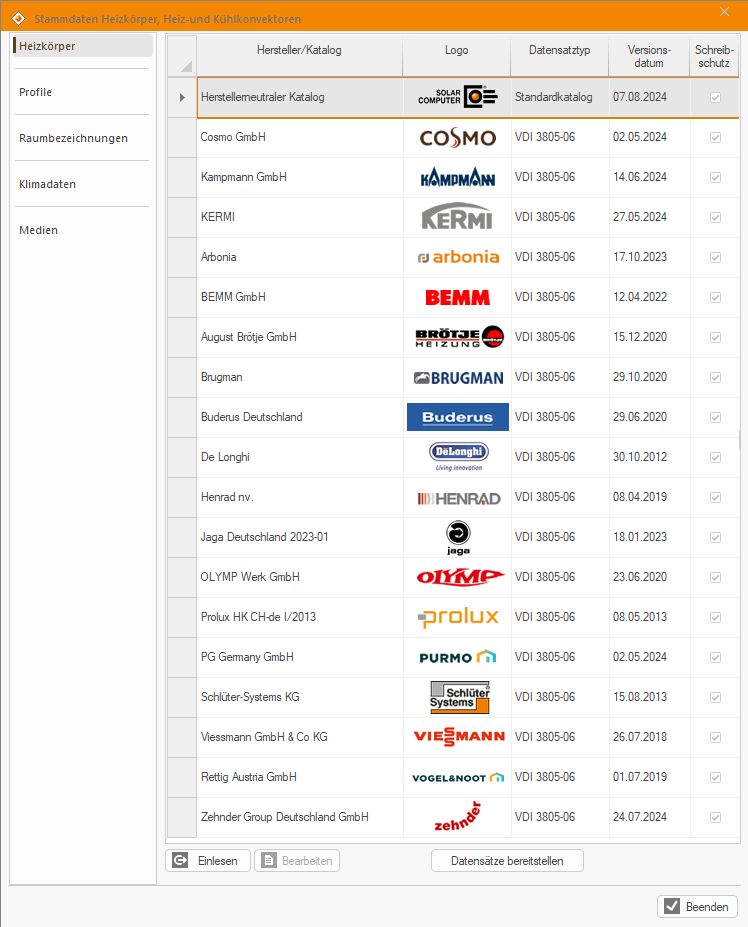This screenshot has width=748, height=927.
Task: Click the Brötje Heizung logo
Action: click(459, 336)
